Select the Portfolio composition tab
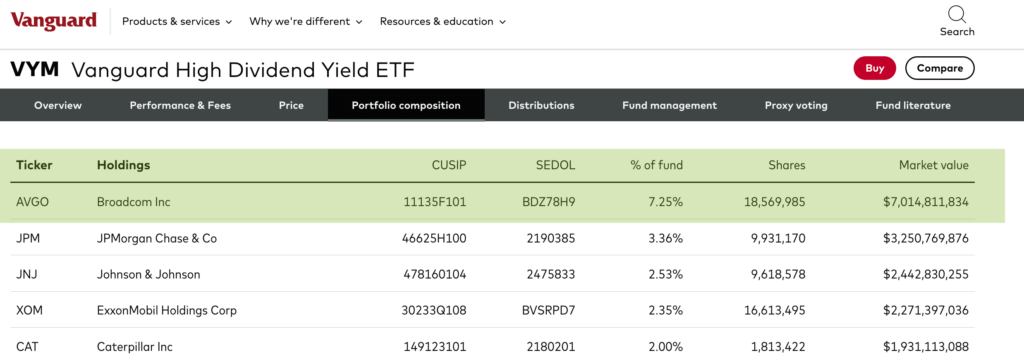 click(406, 105)
